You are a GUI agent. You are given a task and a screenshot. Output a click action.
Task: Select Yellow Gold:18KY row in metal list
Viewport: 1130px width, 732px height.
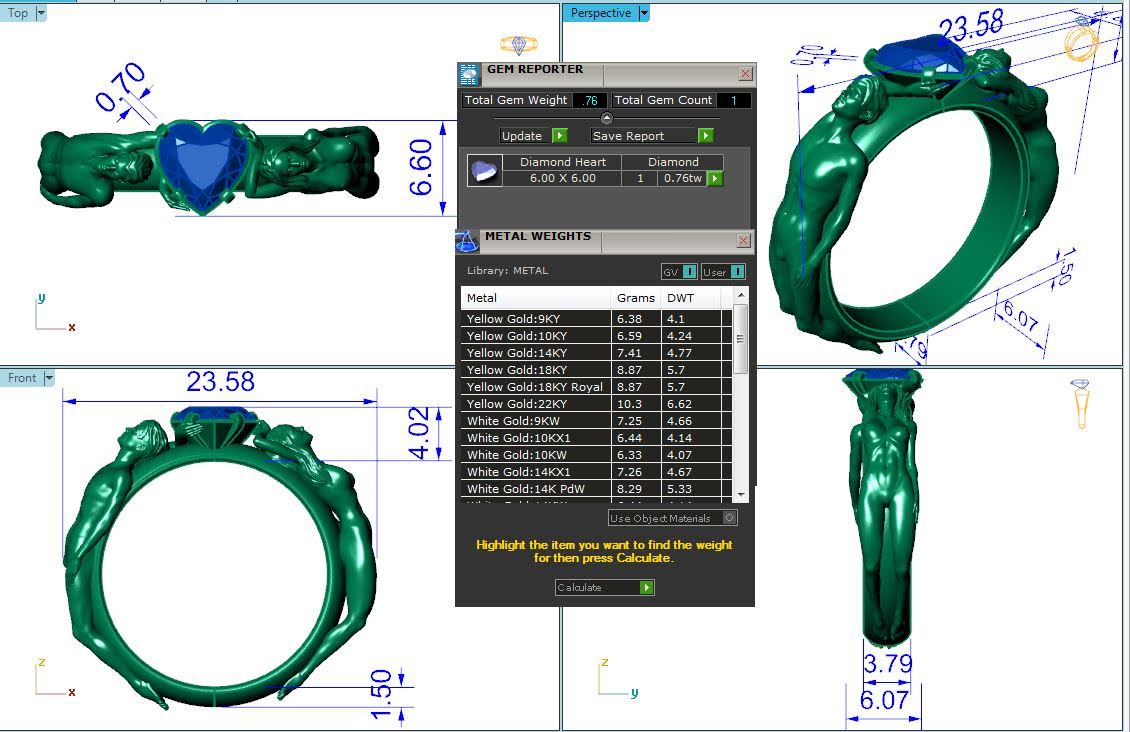pos(535,370)
